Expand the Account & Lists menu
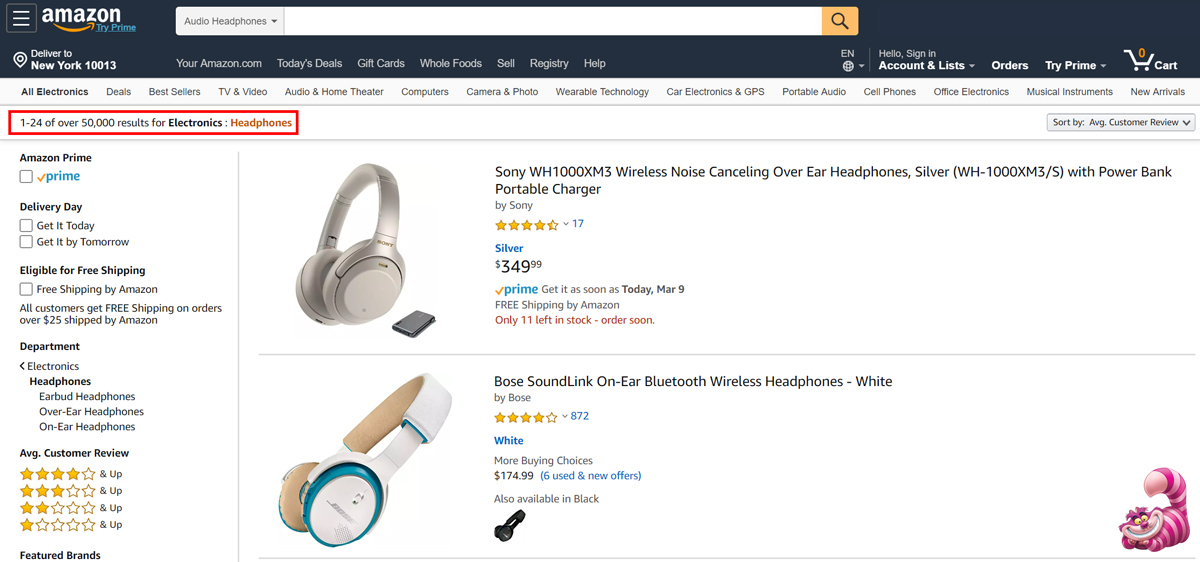Viewport: 1200px width, 562px height. pyautogui.click(x=926, y=66)
